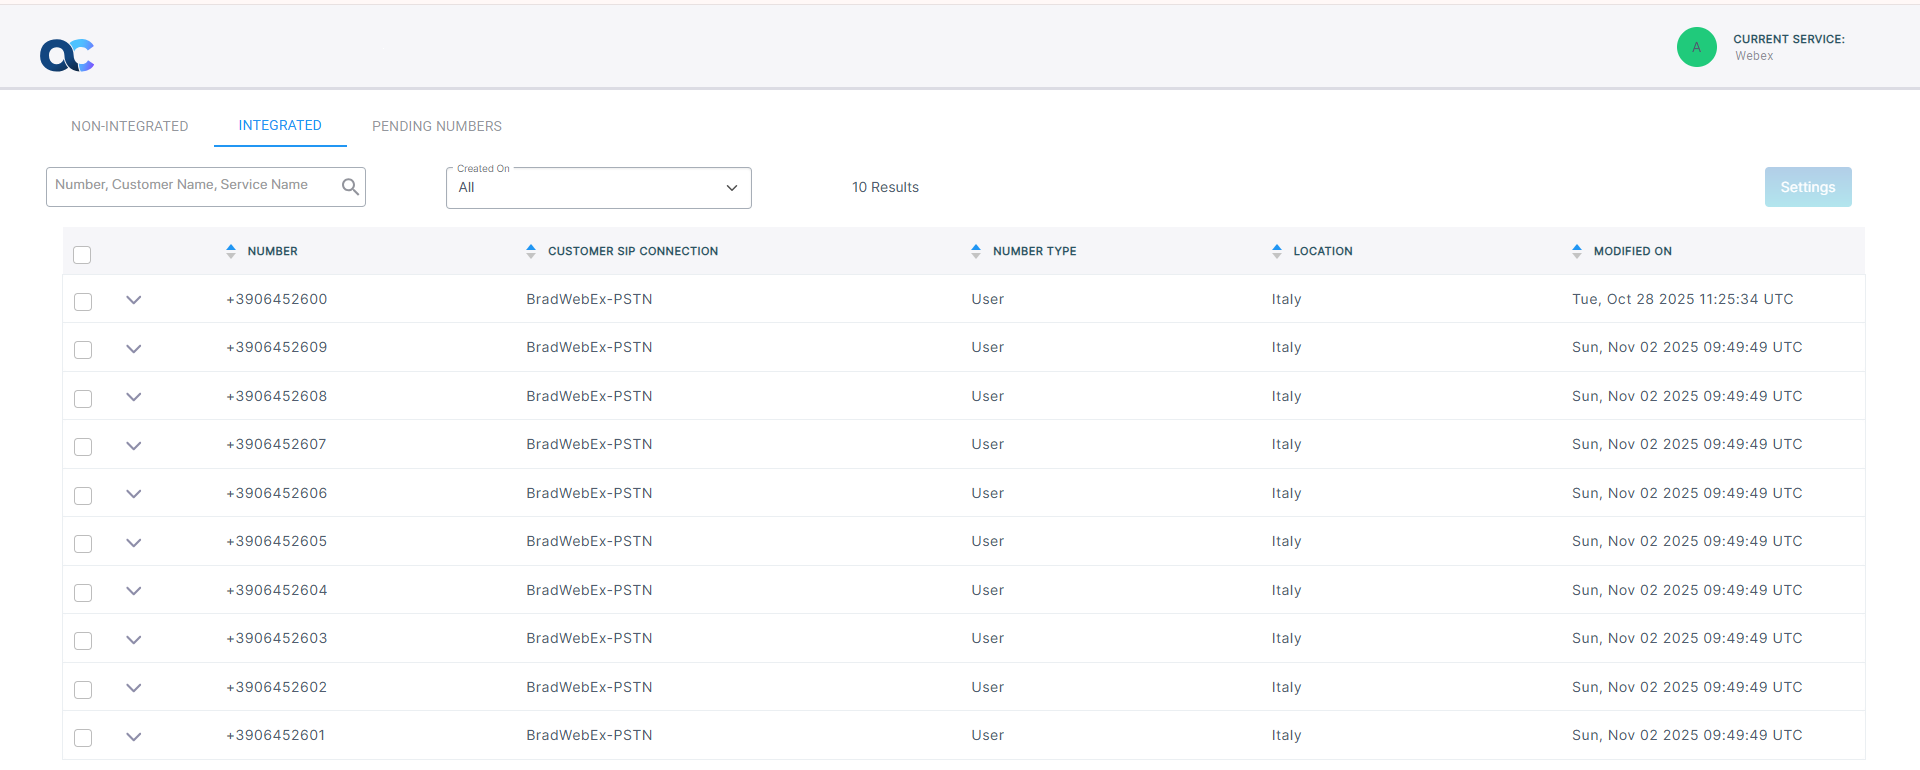Click the green user avatar icon

click(x=1696, y=47)
